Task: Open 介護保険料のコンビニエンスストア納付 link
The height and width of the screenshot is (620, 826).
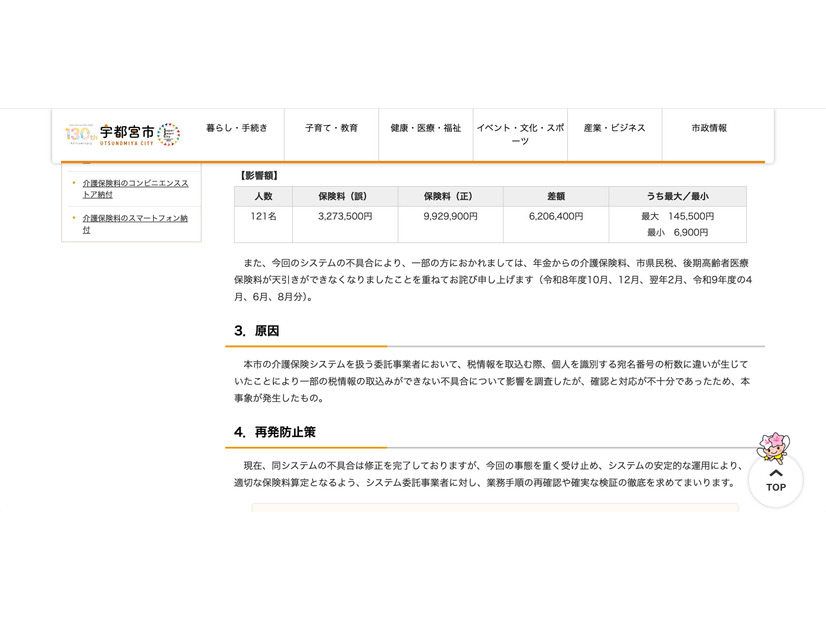Action: click(x=135, y=189)
